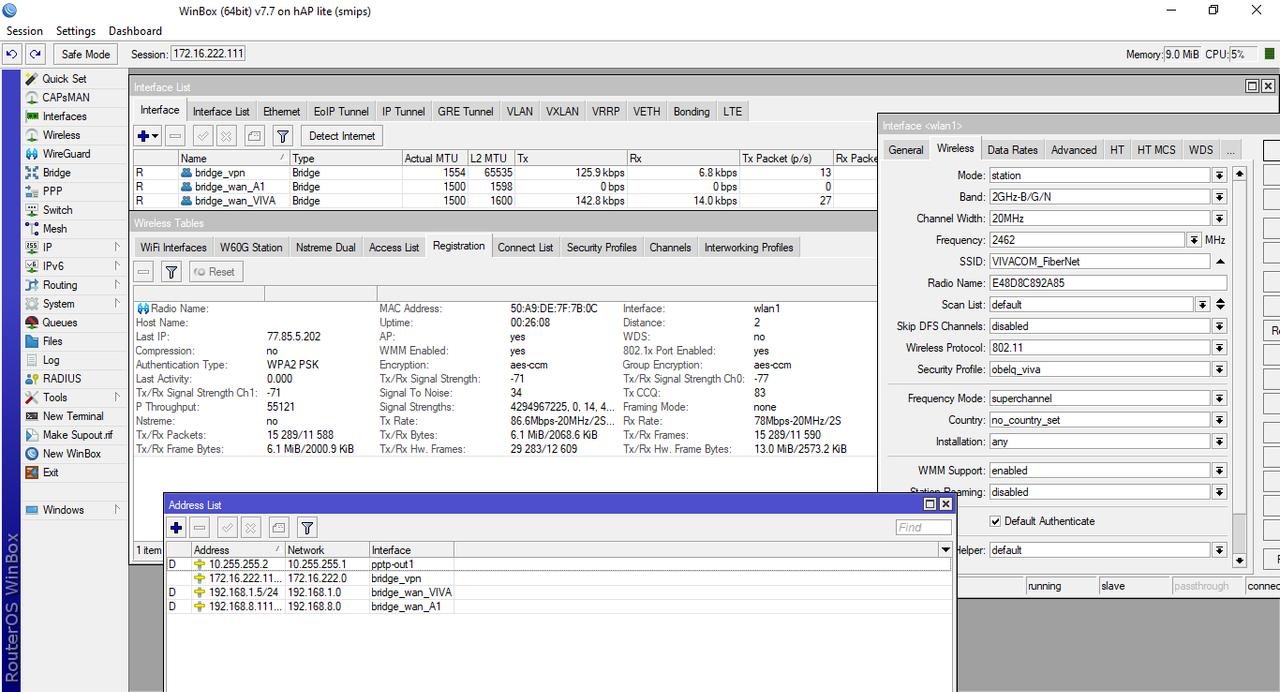This screenshot has width=1280, height=692.
Task: Click comment icon in Address List toolbar
Action: pyautogui.click(x=279, y=527)
